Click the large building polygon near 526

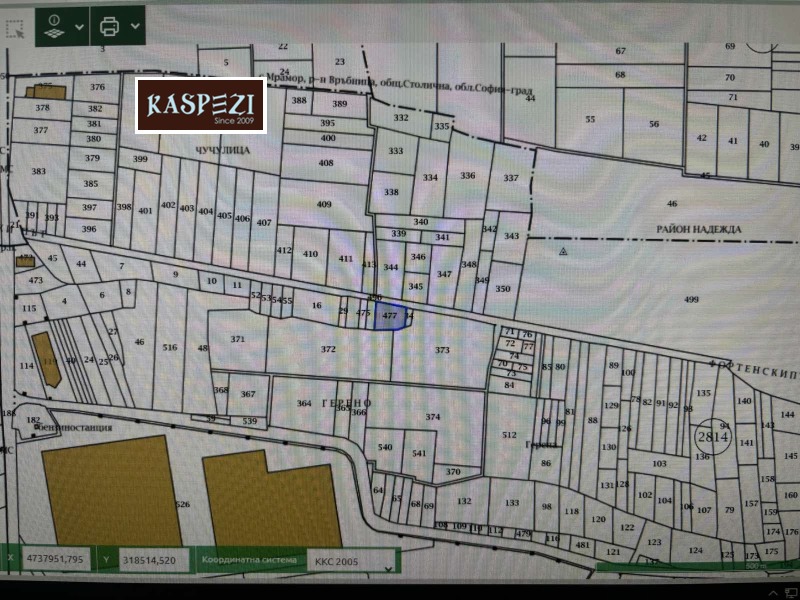(111, 491)
